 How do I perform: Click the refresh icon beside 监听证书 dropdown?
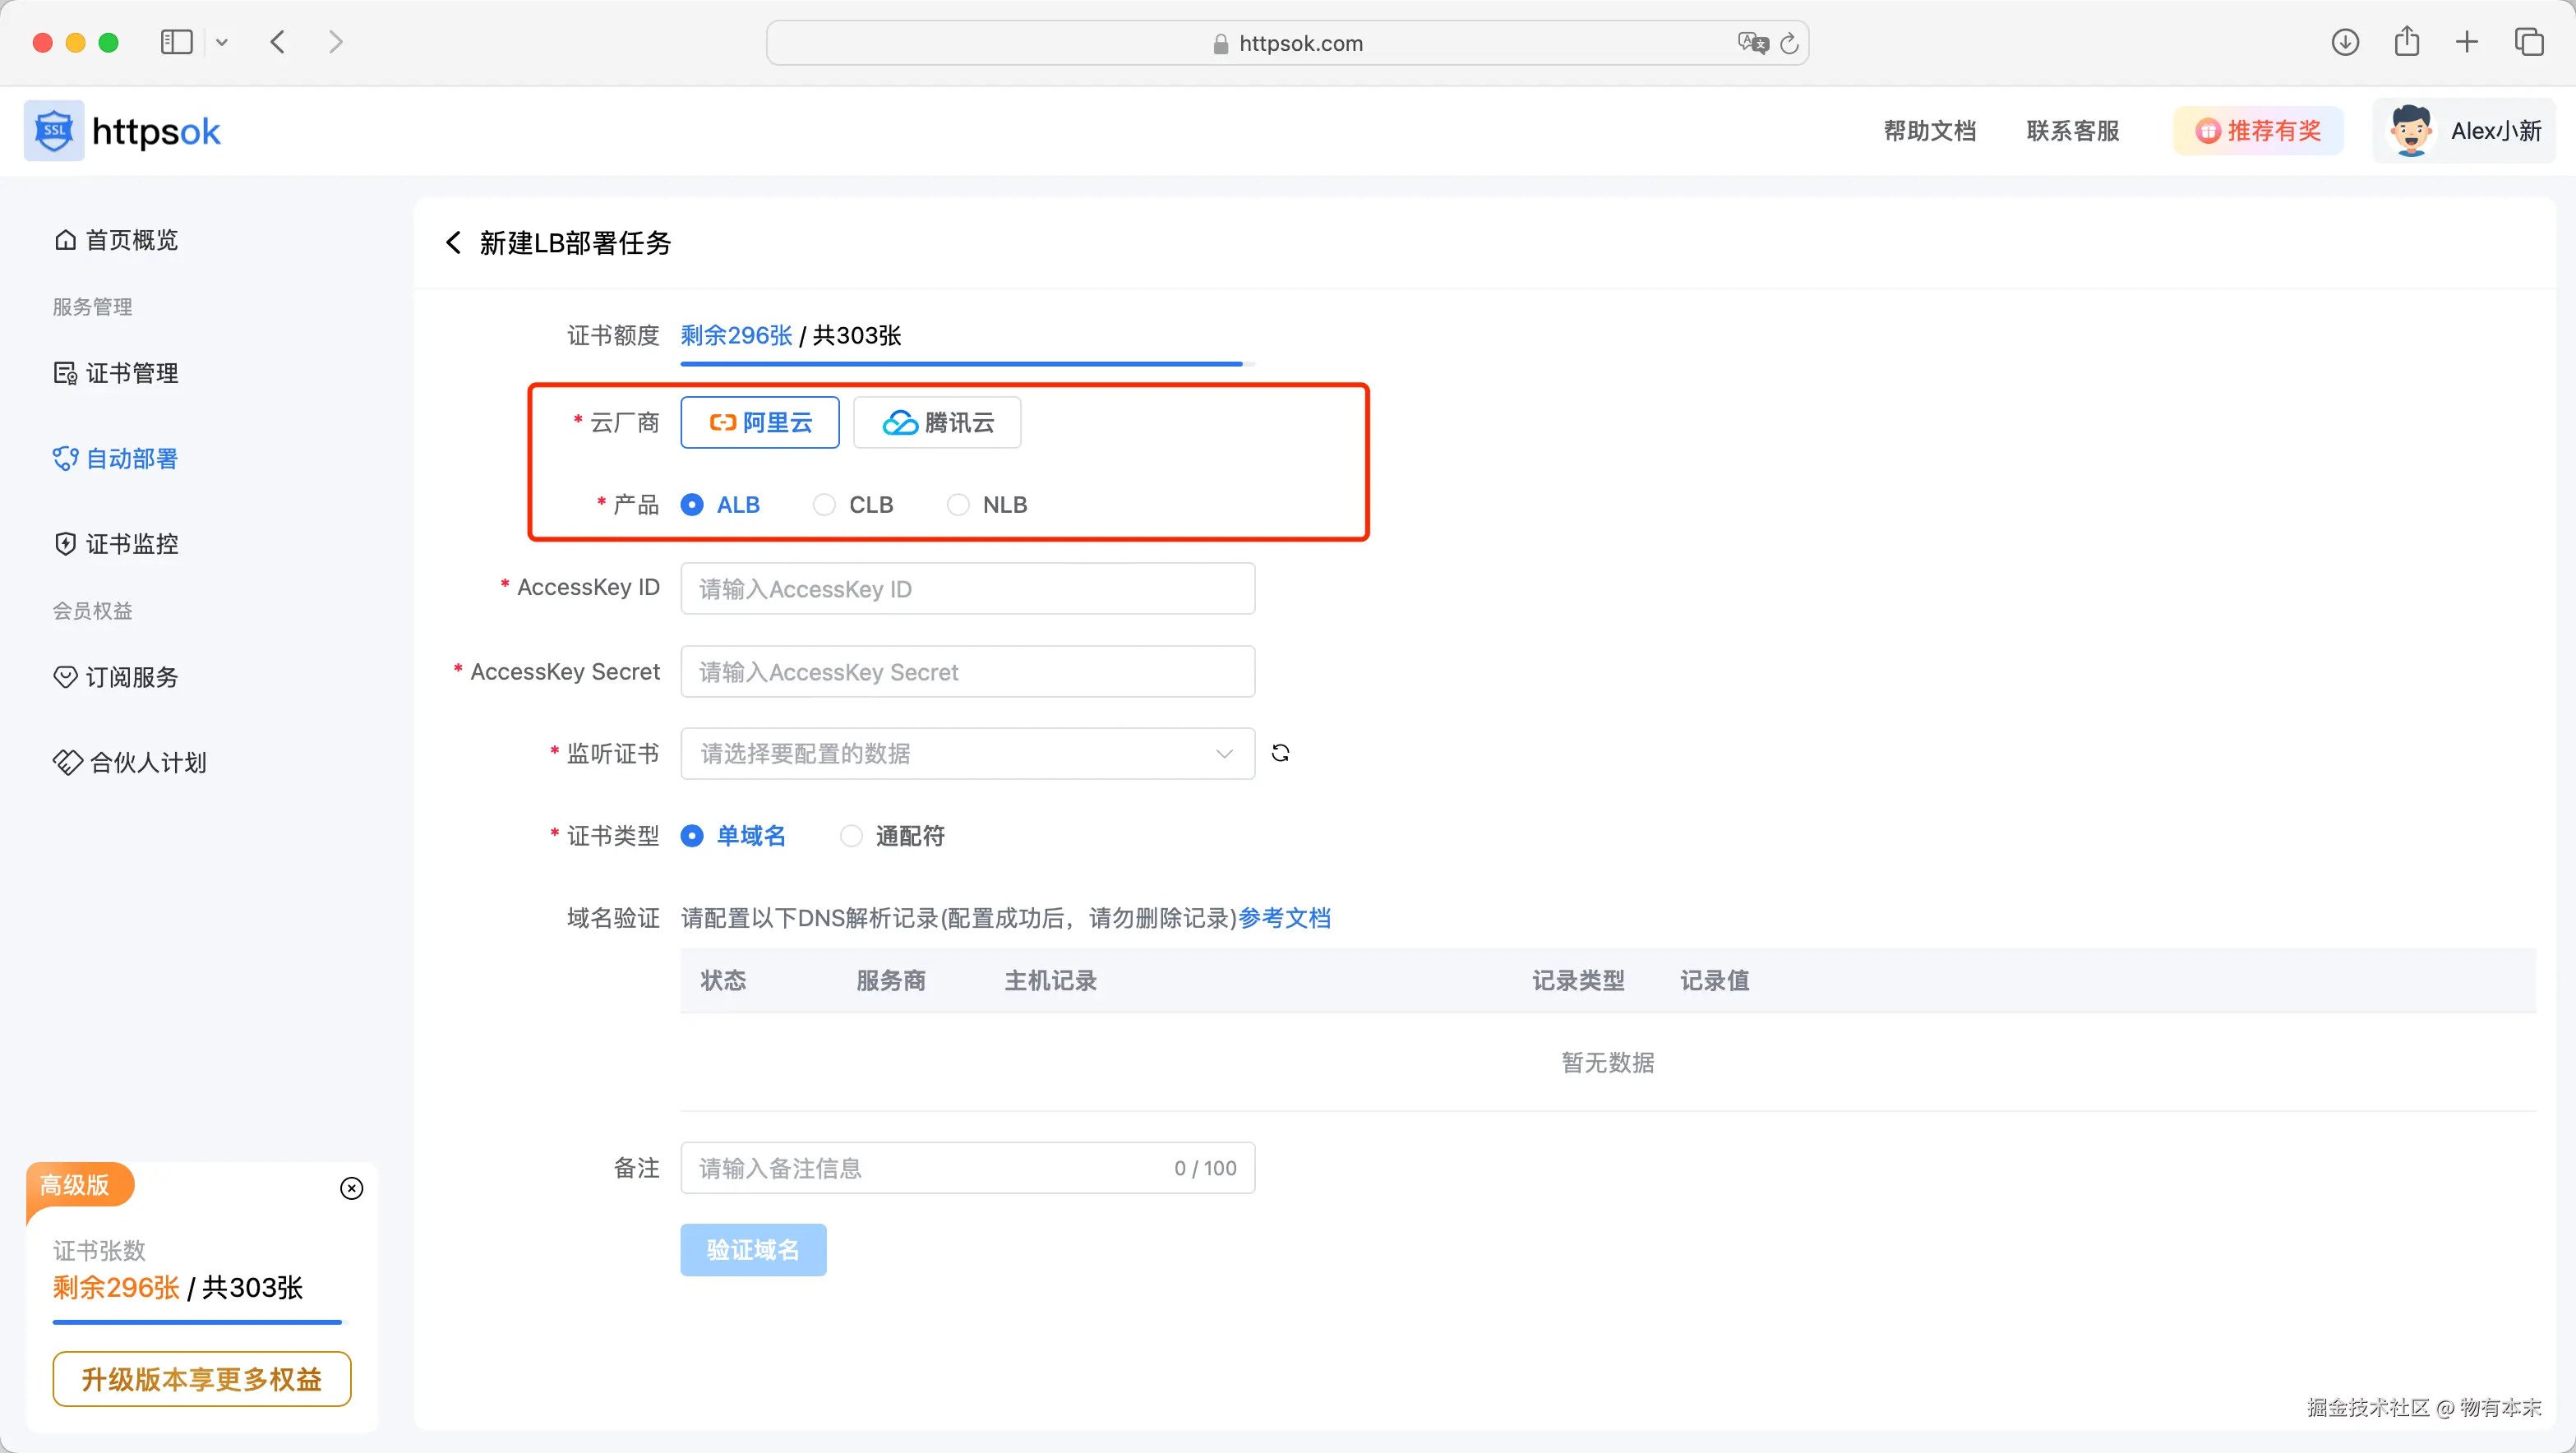coord(1280,753)
